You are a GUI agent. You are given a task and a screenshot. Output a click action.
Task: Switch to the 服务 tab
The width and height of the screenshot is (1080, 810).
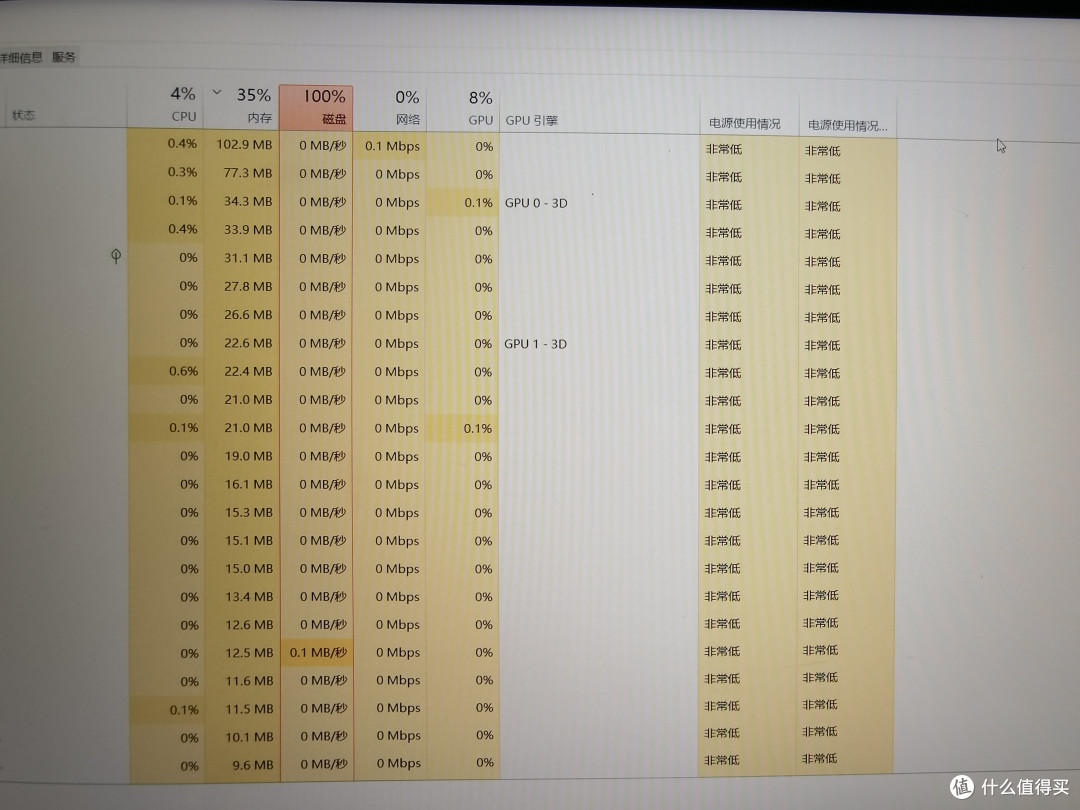click(63, 57)
